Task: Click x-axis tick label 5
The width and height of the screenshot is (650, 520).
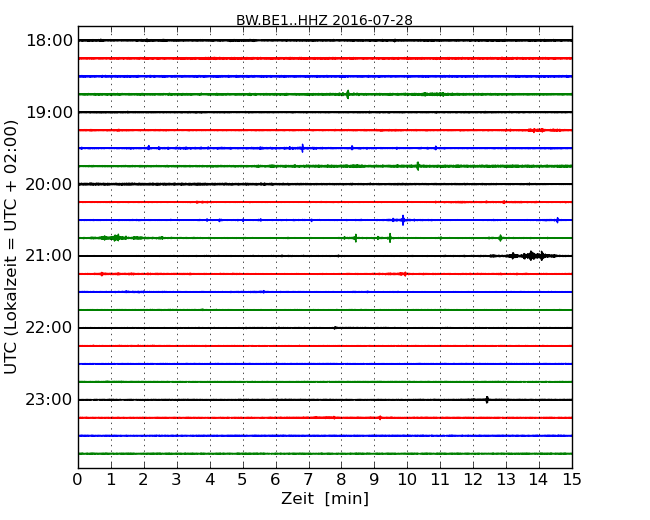Action: click(x=242, y=480)
